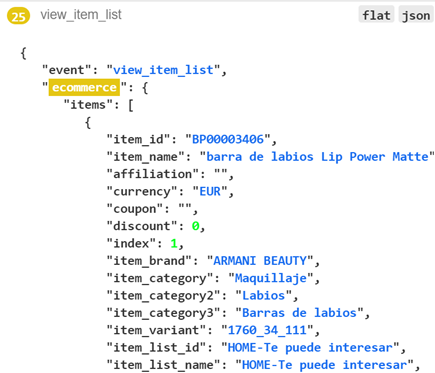Click the item_category3 value Barras de labios
Viewport: 435px width, 373px height.
click(299, 313)
